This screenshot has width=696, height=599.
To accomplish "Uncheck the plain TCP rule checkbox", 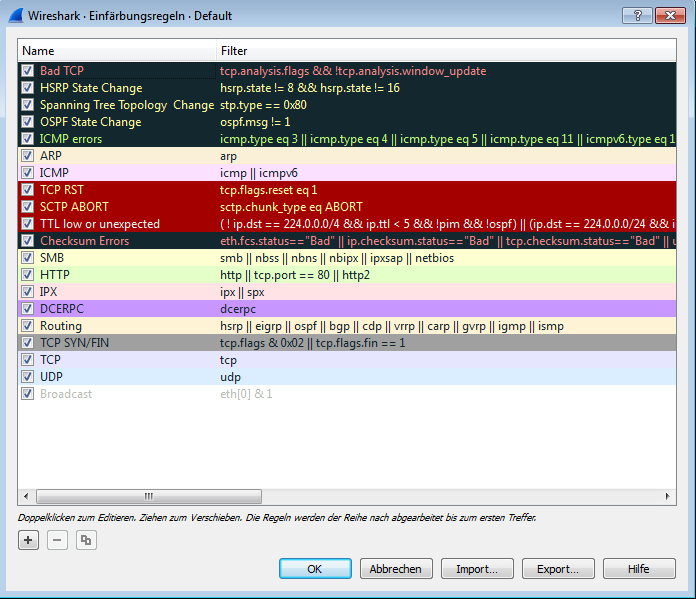I will click(x=28, y=360).
